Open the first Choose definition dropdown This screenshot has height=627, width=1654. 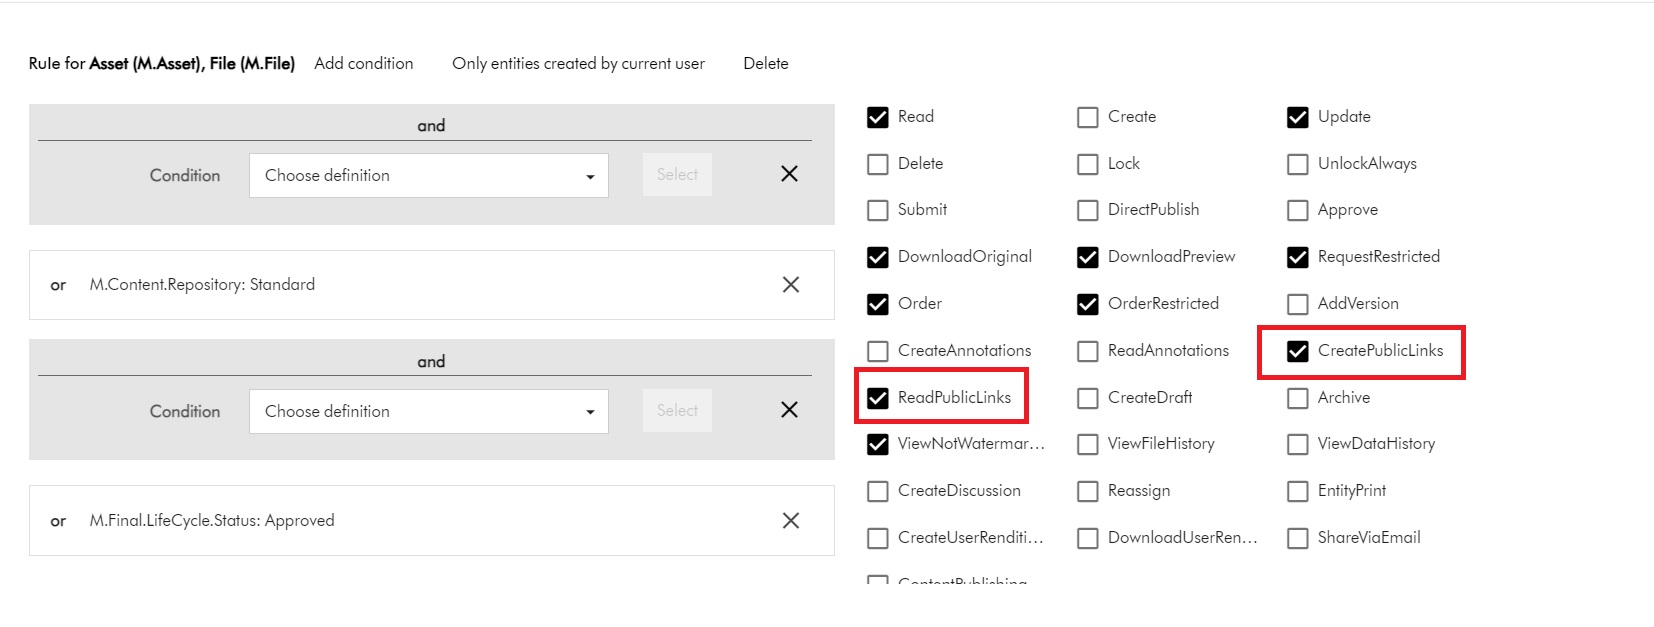tap(428, 176)
